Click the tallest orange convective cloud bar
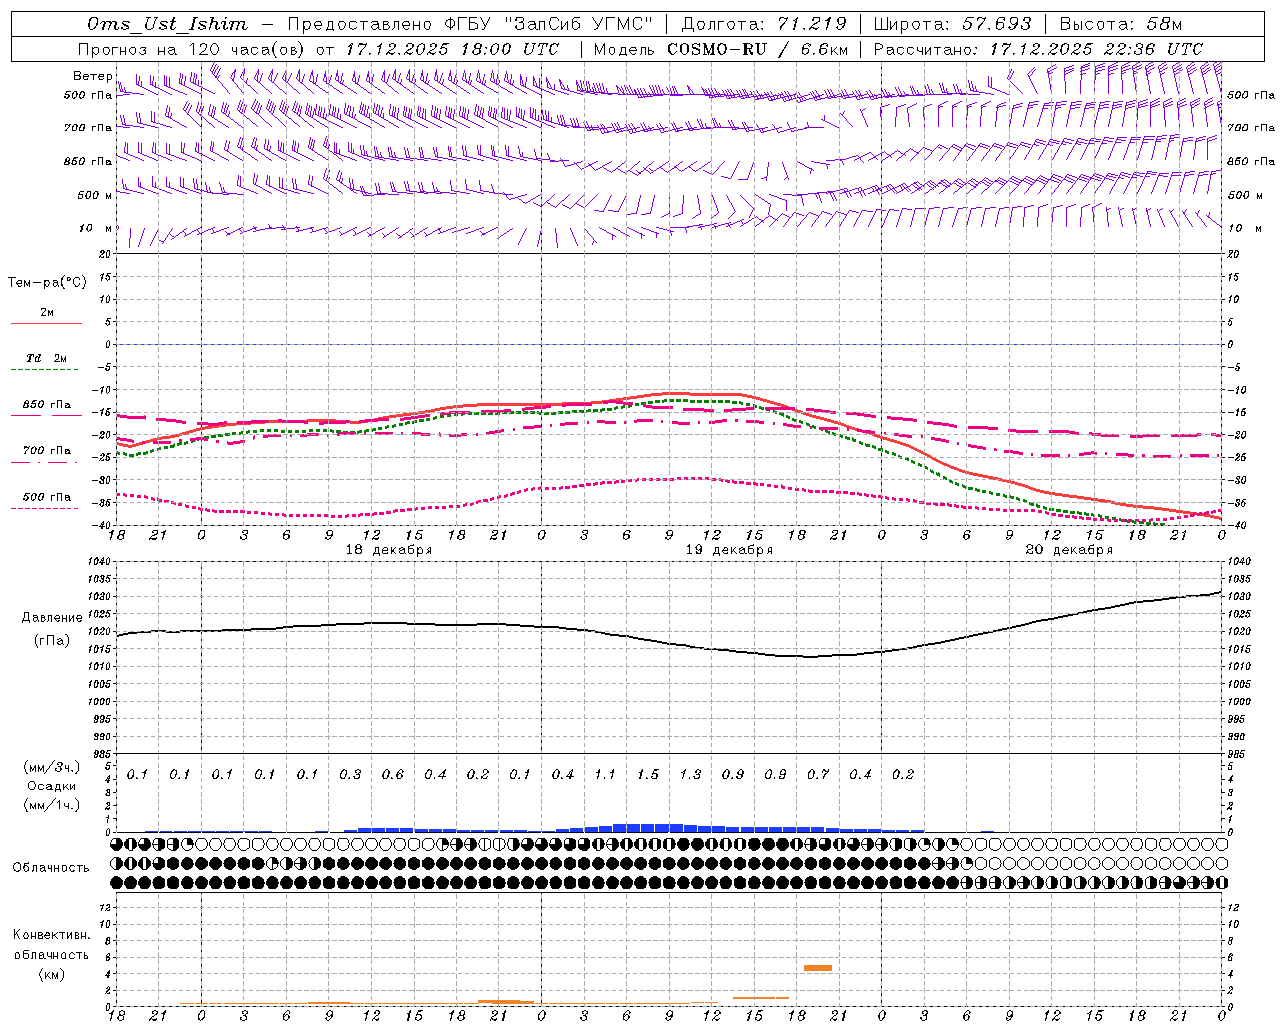Viewport: 1280px width, 1024px height. [818, 968]
